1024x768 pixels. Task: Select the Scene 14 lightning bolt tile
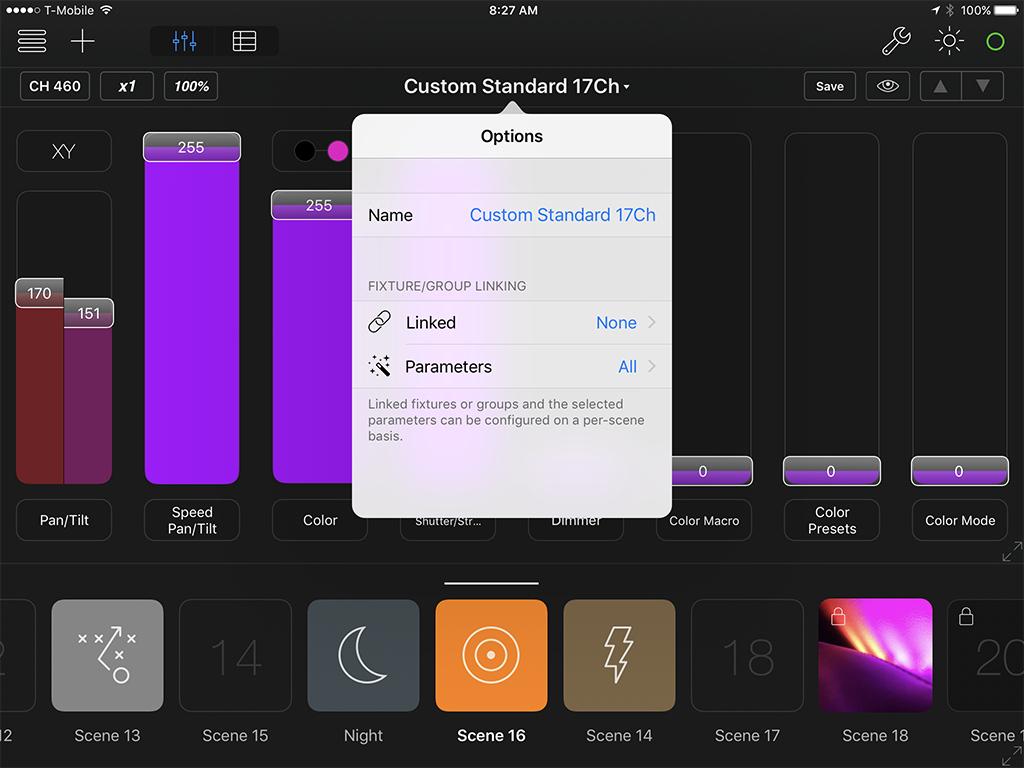tap(619, 655)
